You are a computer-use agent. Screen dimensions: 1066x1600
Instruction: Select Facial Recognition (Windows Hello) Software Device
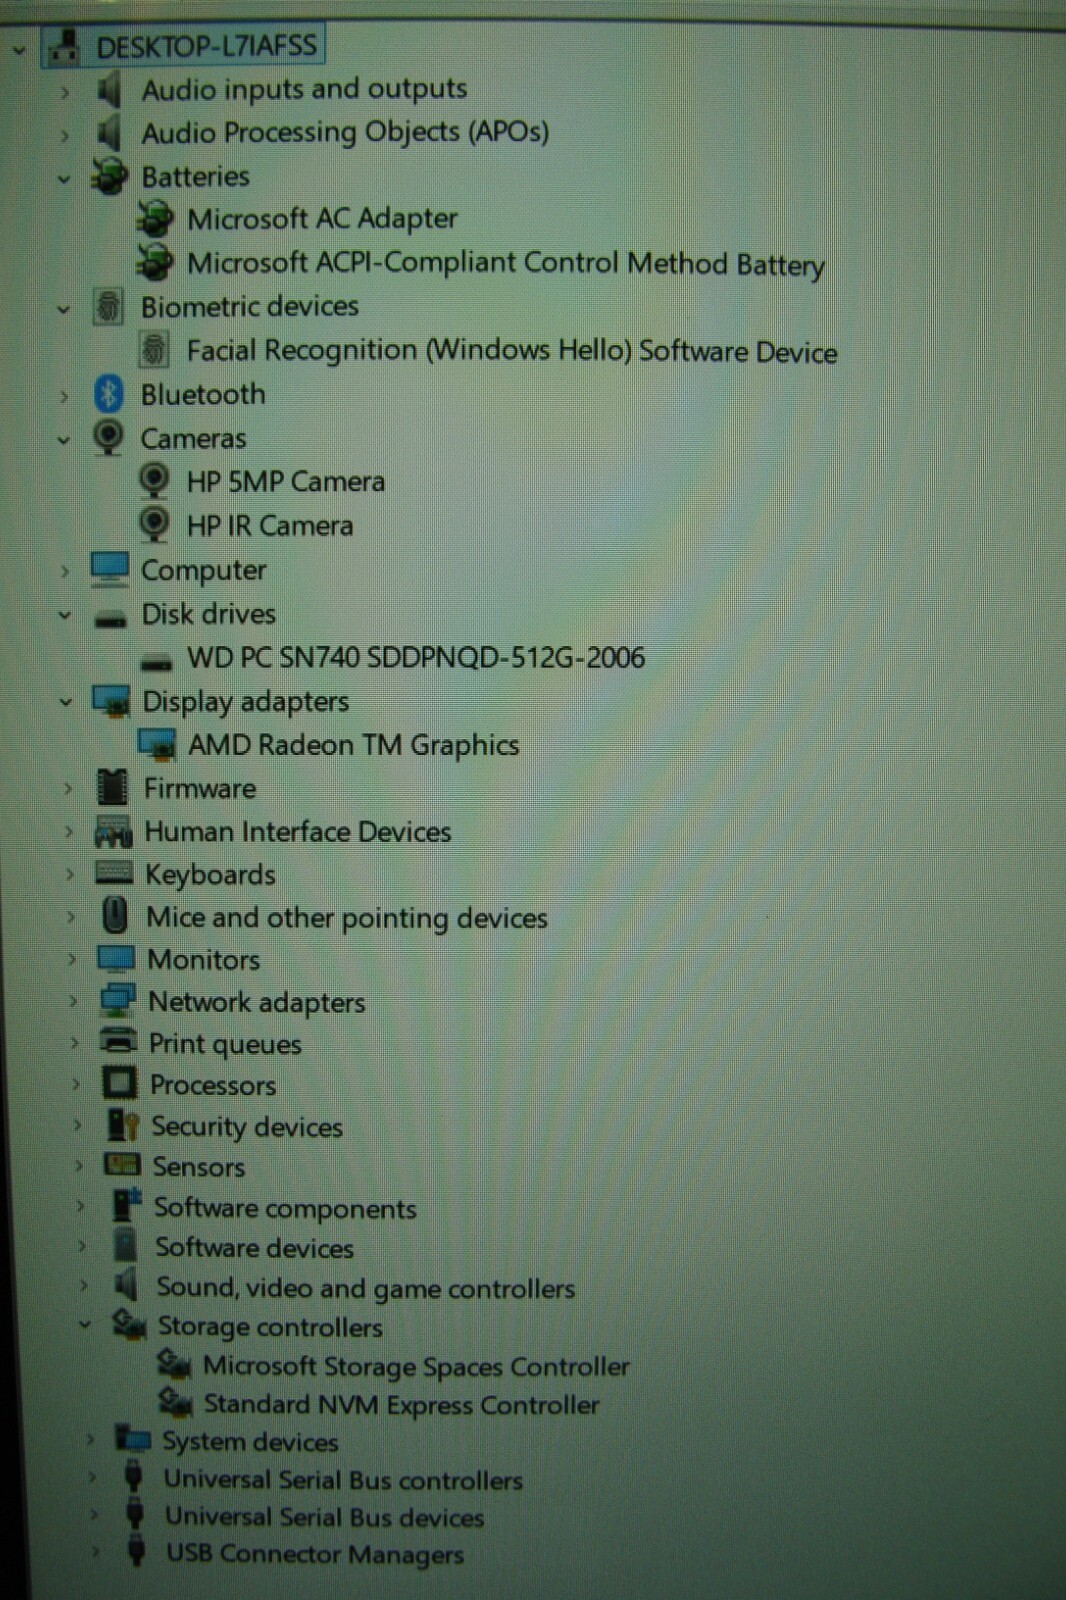pos(512,351)
